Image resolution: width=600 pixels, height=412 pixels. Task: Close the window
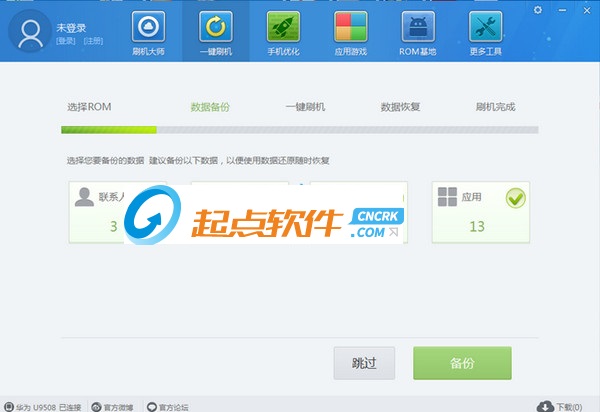tap(587, 10)
